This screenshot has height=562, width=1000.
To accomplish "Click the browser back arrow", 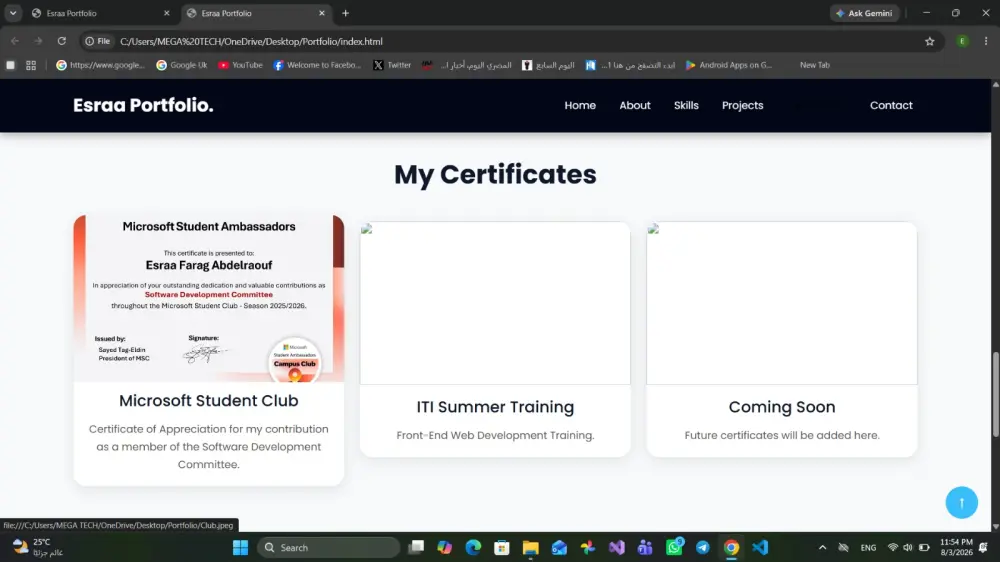I will [15, 41].
